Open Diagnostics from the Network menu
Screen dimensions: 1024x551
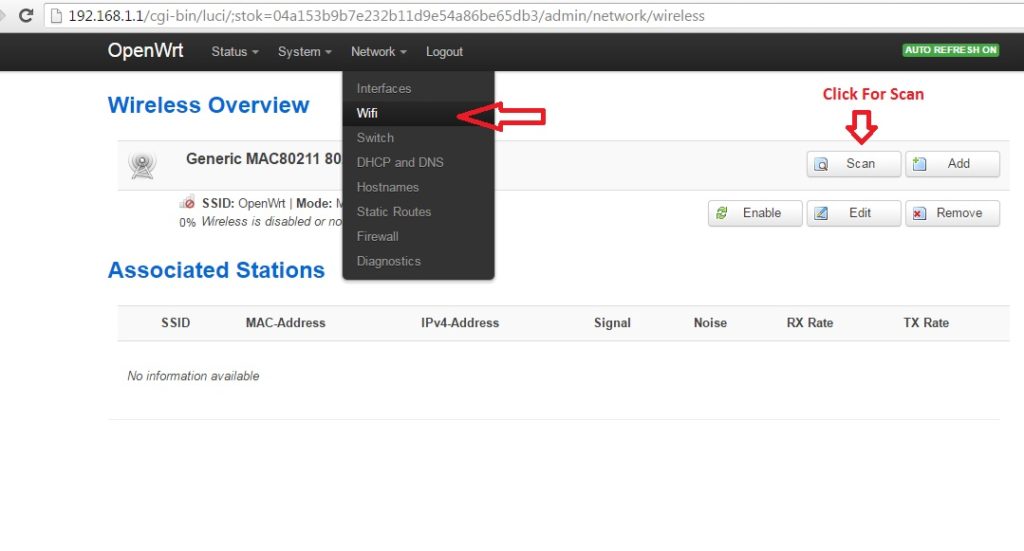[x=388, y=261]
